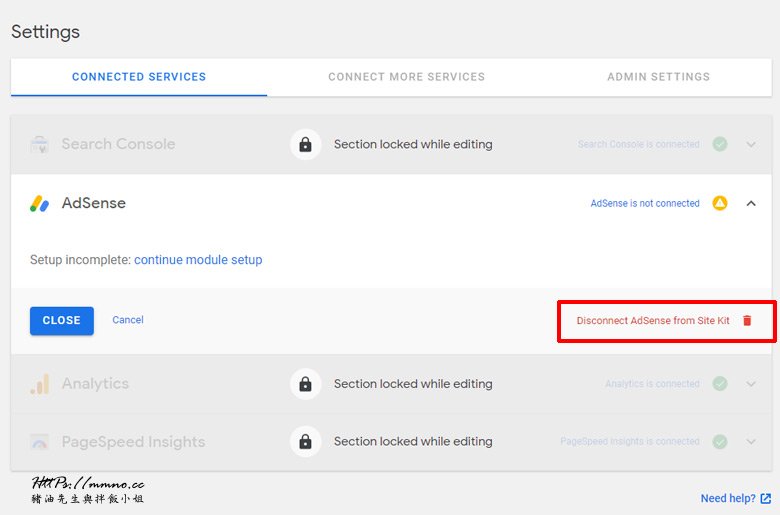Viewport: 780px width, 515px height.
Task: Click the Need help external link icon
Action: 766,498
